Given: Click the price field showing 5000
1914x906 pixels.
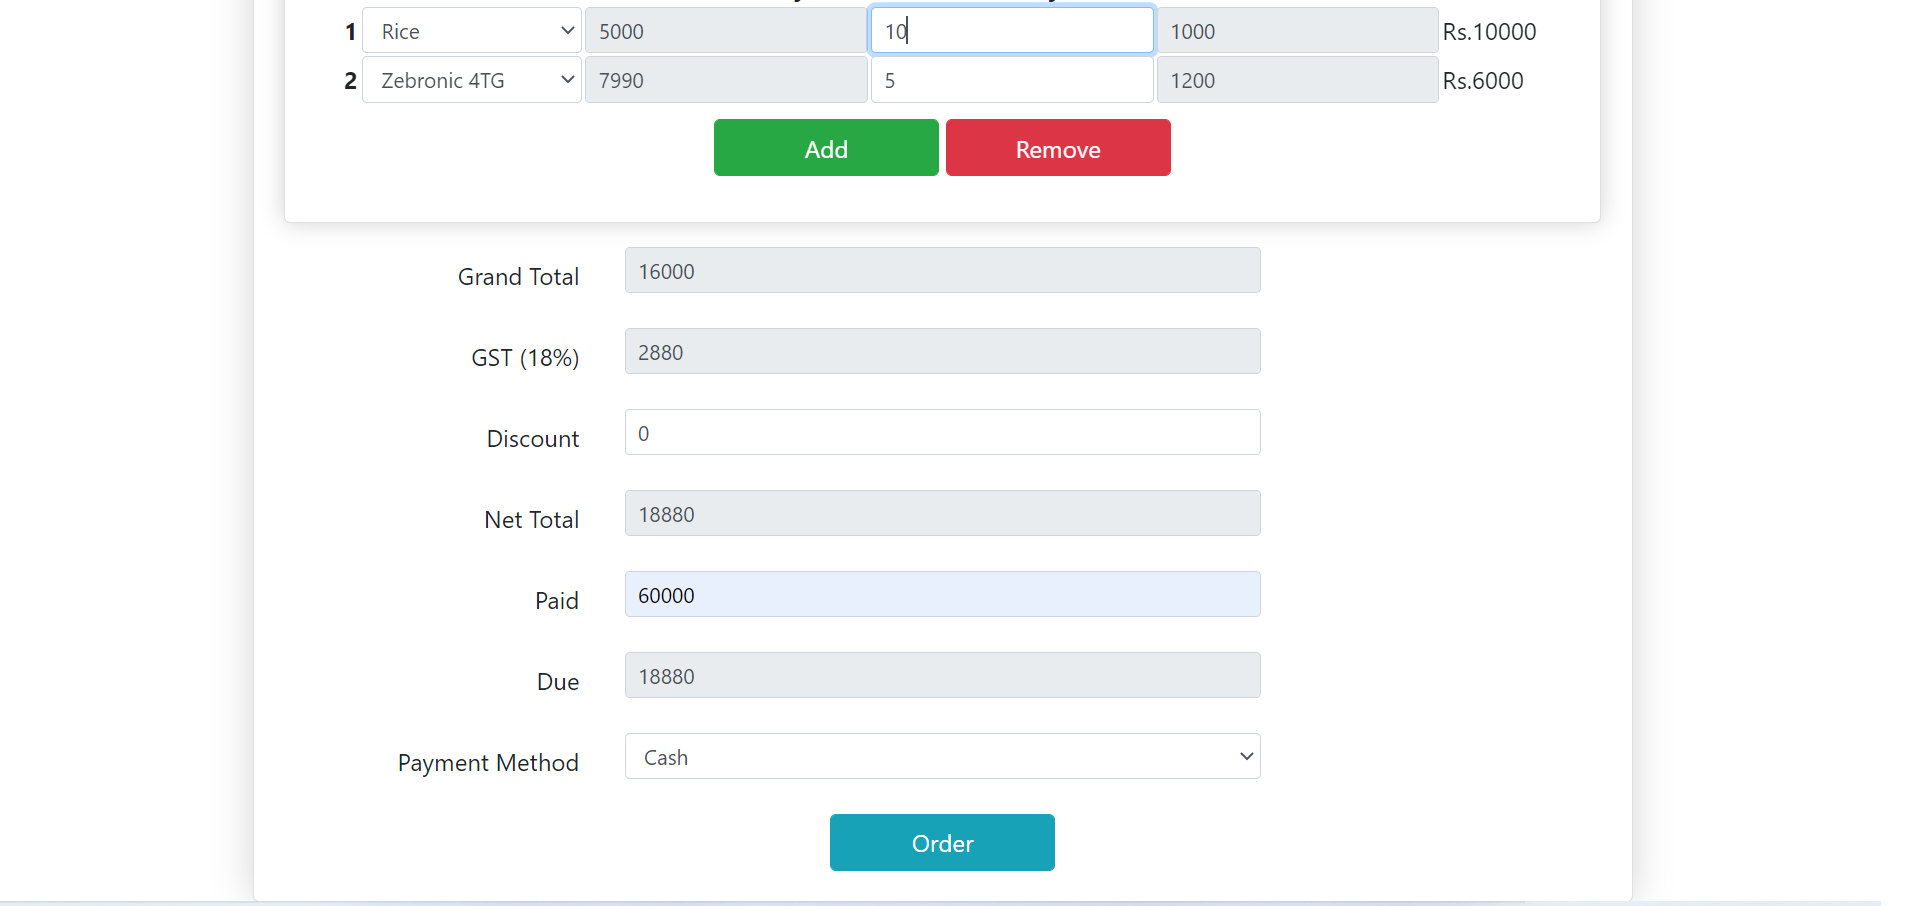Looking at the screenshot, I should click(725, 30).
